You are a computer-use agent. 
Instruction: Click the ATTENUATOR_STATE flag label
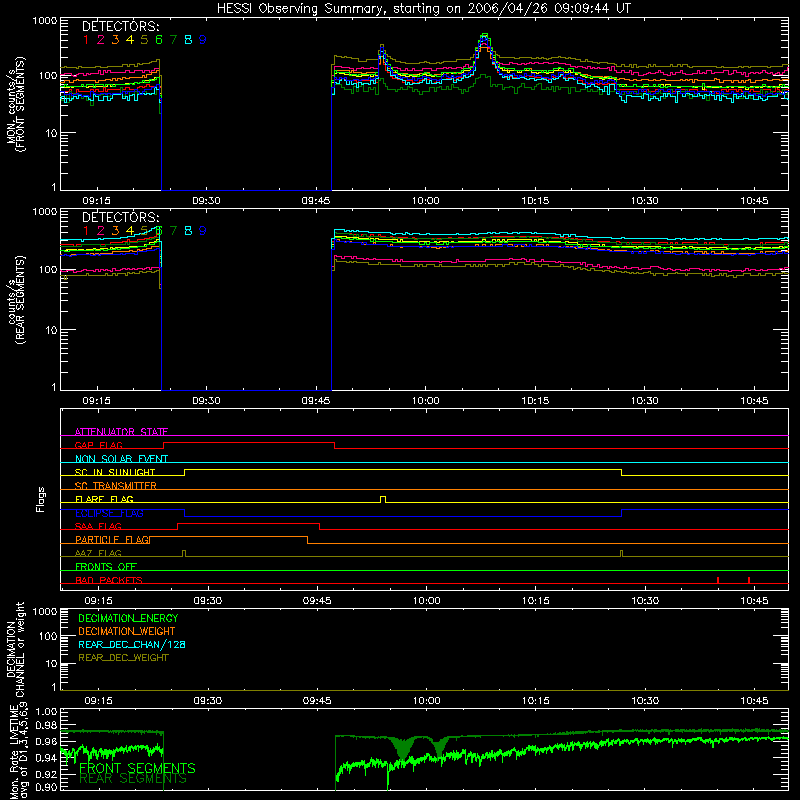pos(121,432)
